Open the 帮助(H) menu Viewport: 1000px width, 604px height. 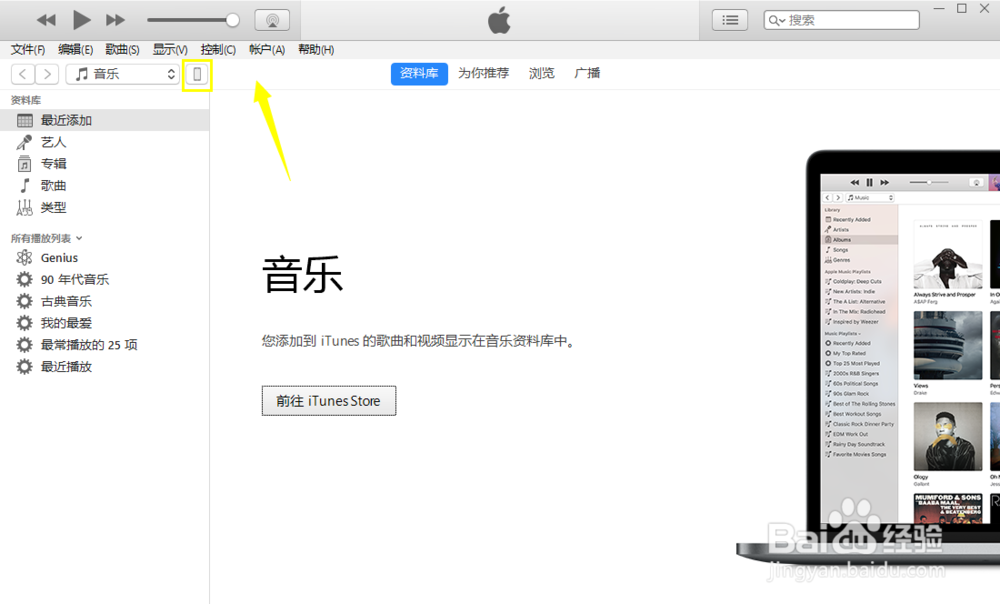click(x=316, y=50)
